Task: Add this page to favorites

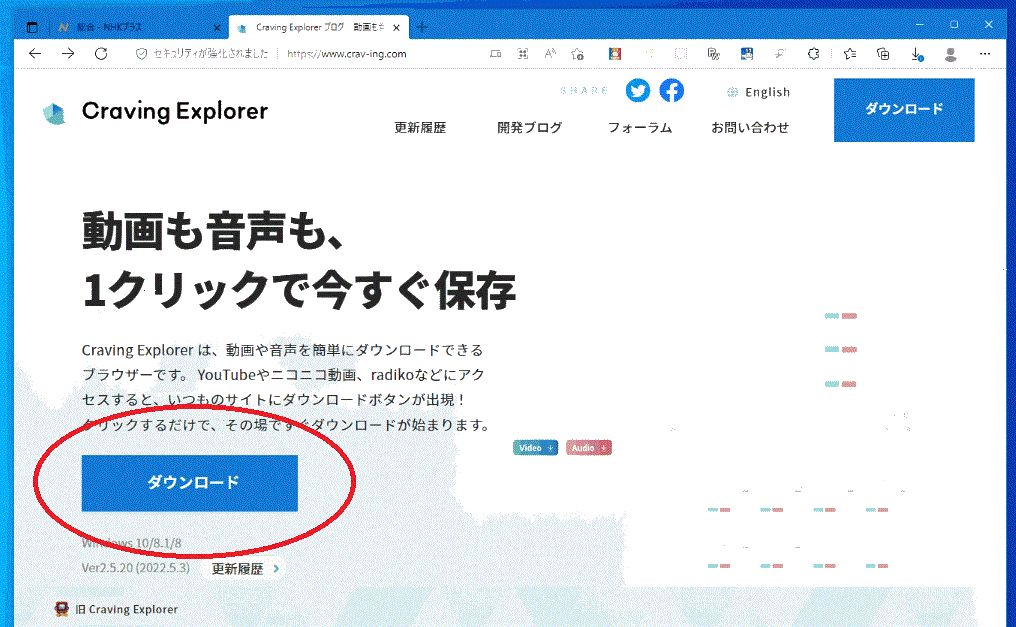Action: 577,54
